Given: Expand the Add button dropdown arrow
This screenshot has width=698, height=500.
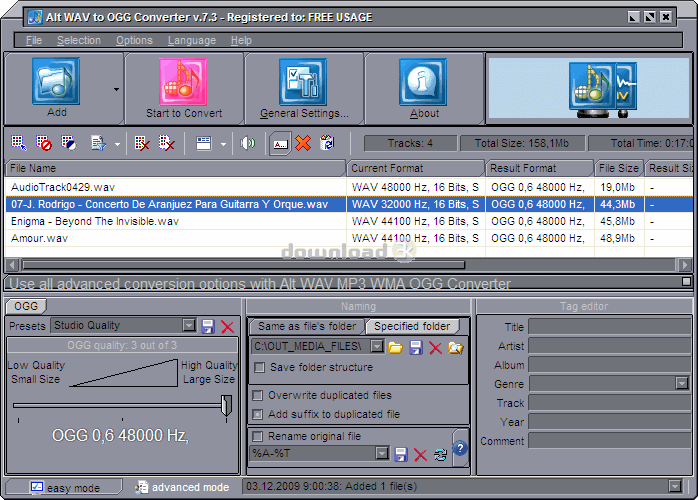Looking at the screenshot, I should pyautogui.click(x=116, y=89).
